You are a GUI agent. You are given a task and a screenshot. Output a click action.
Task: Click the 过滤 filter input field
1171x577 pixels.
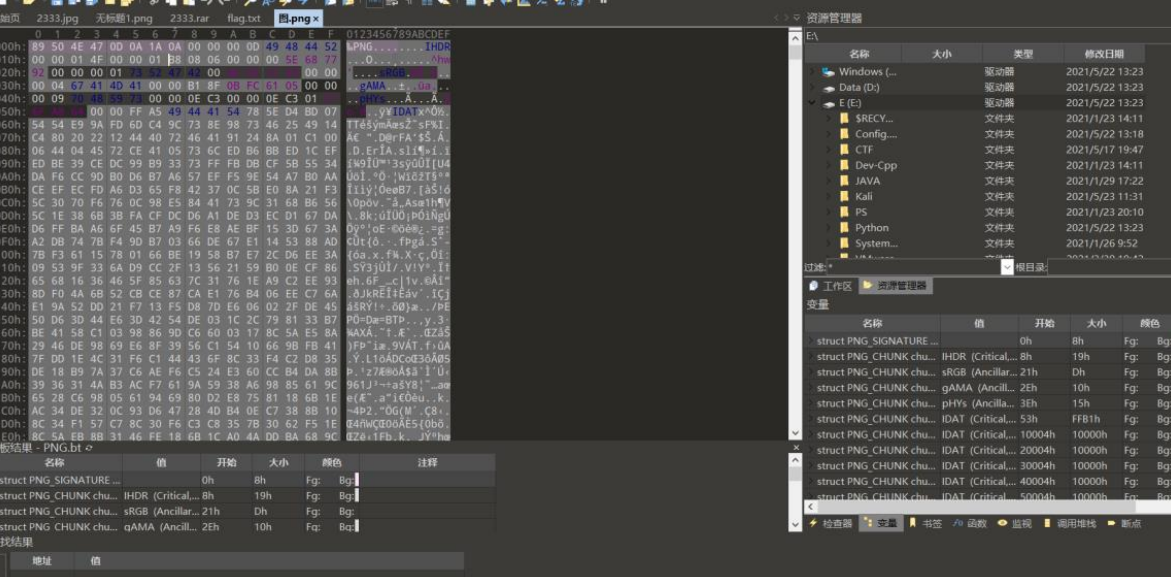913,267
